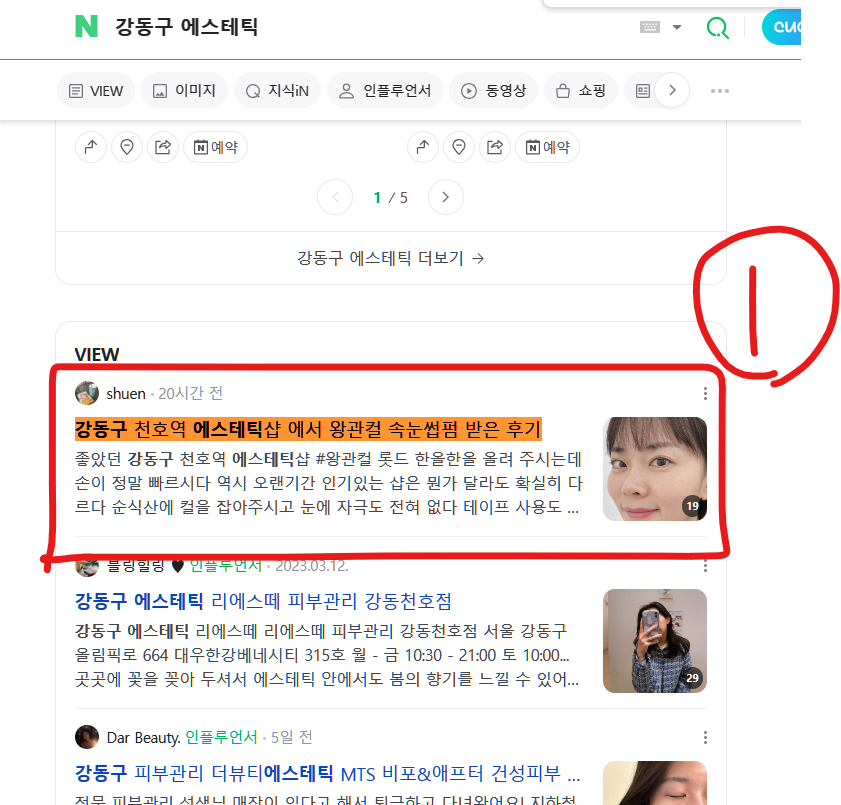Open post 강동구 에스테틱 리에스떼 피부관리 강동천호점
This screenshot has height=805, width=841.
[263, 601]
